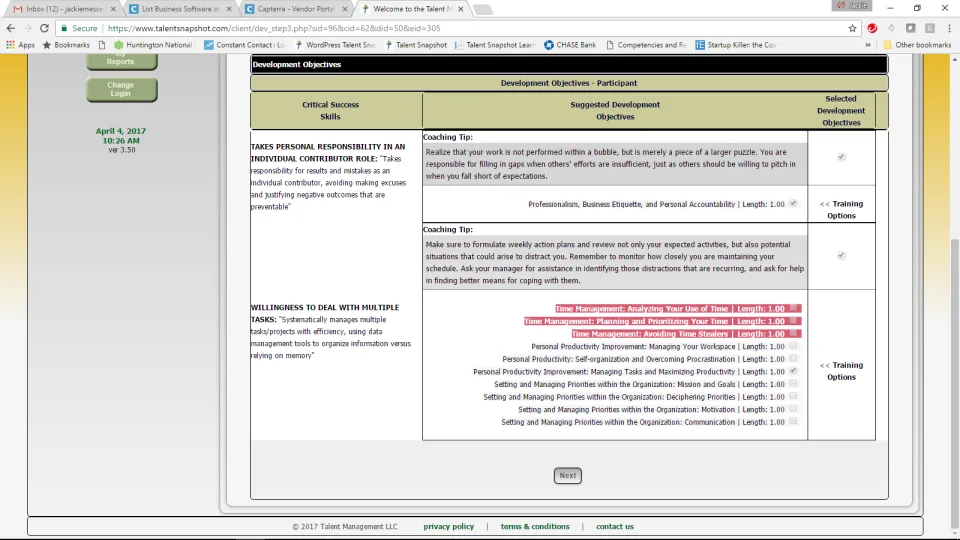Open the Apps grid shortcut
This screenshot has width=960, height=540.
pos(20,45)
